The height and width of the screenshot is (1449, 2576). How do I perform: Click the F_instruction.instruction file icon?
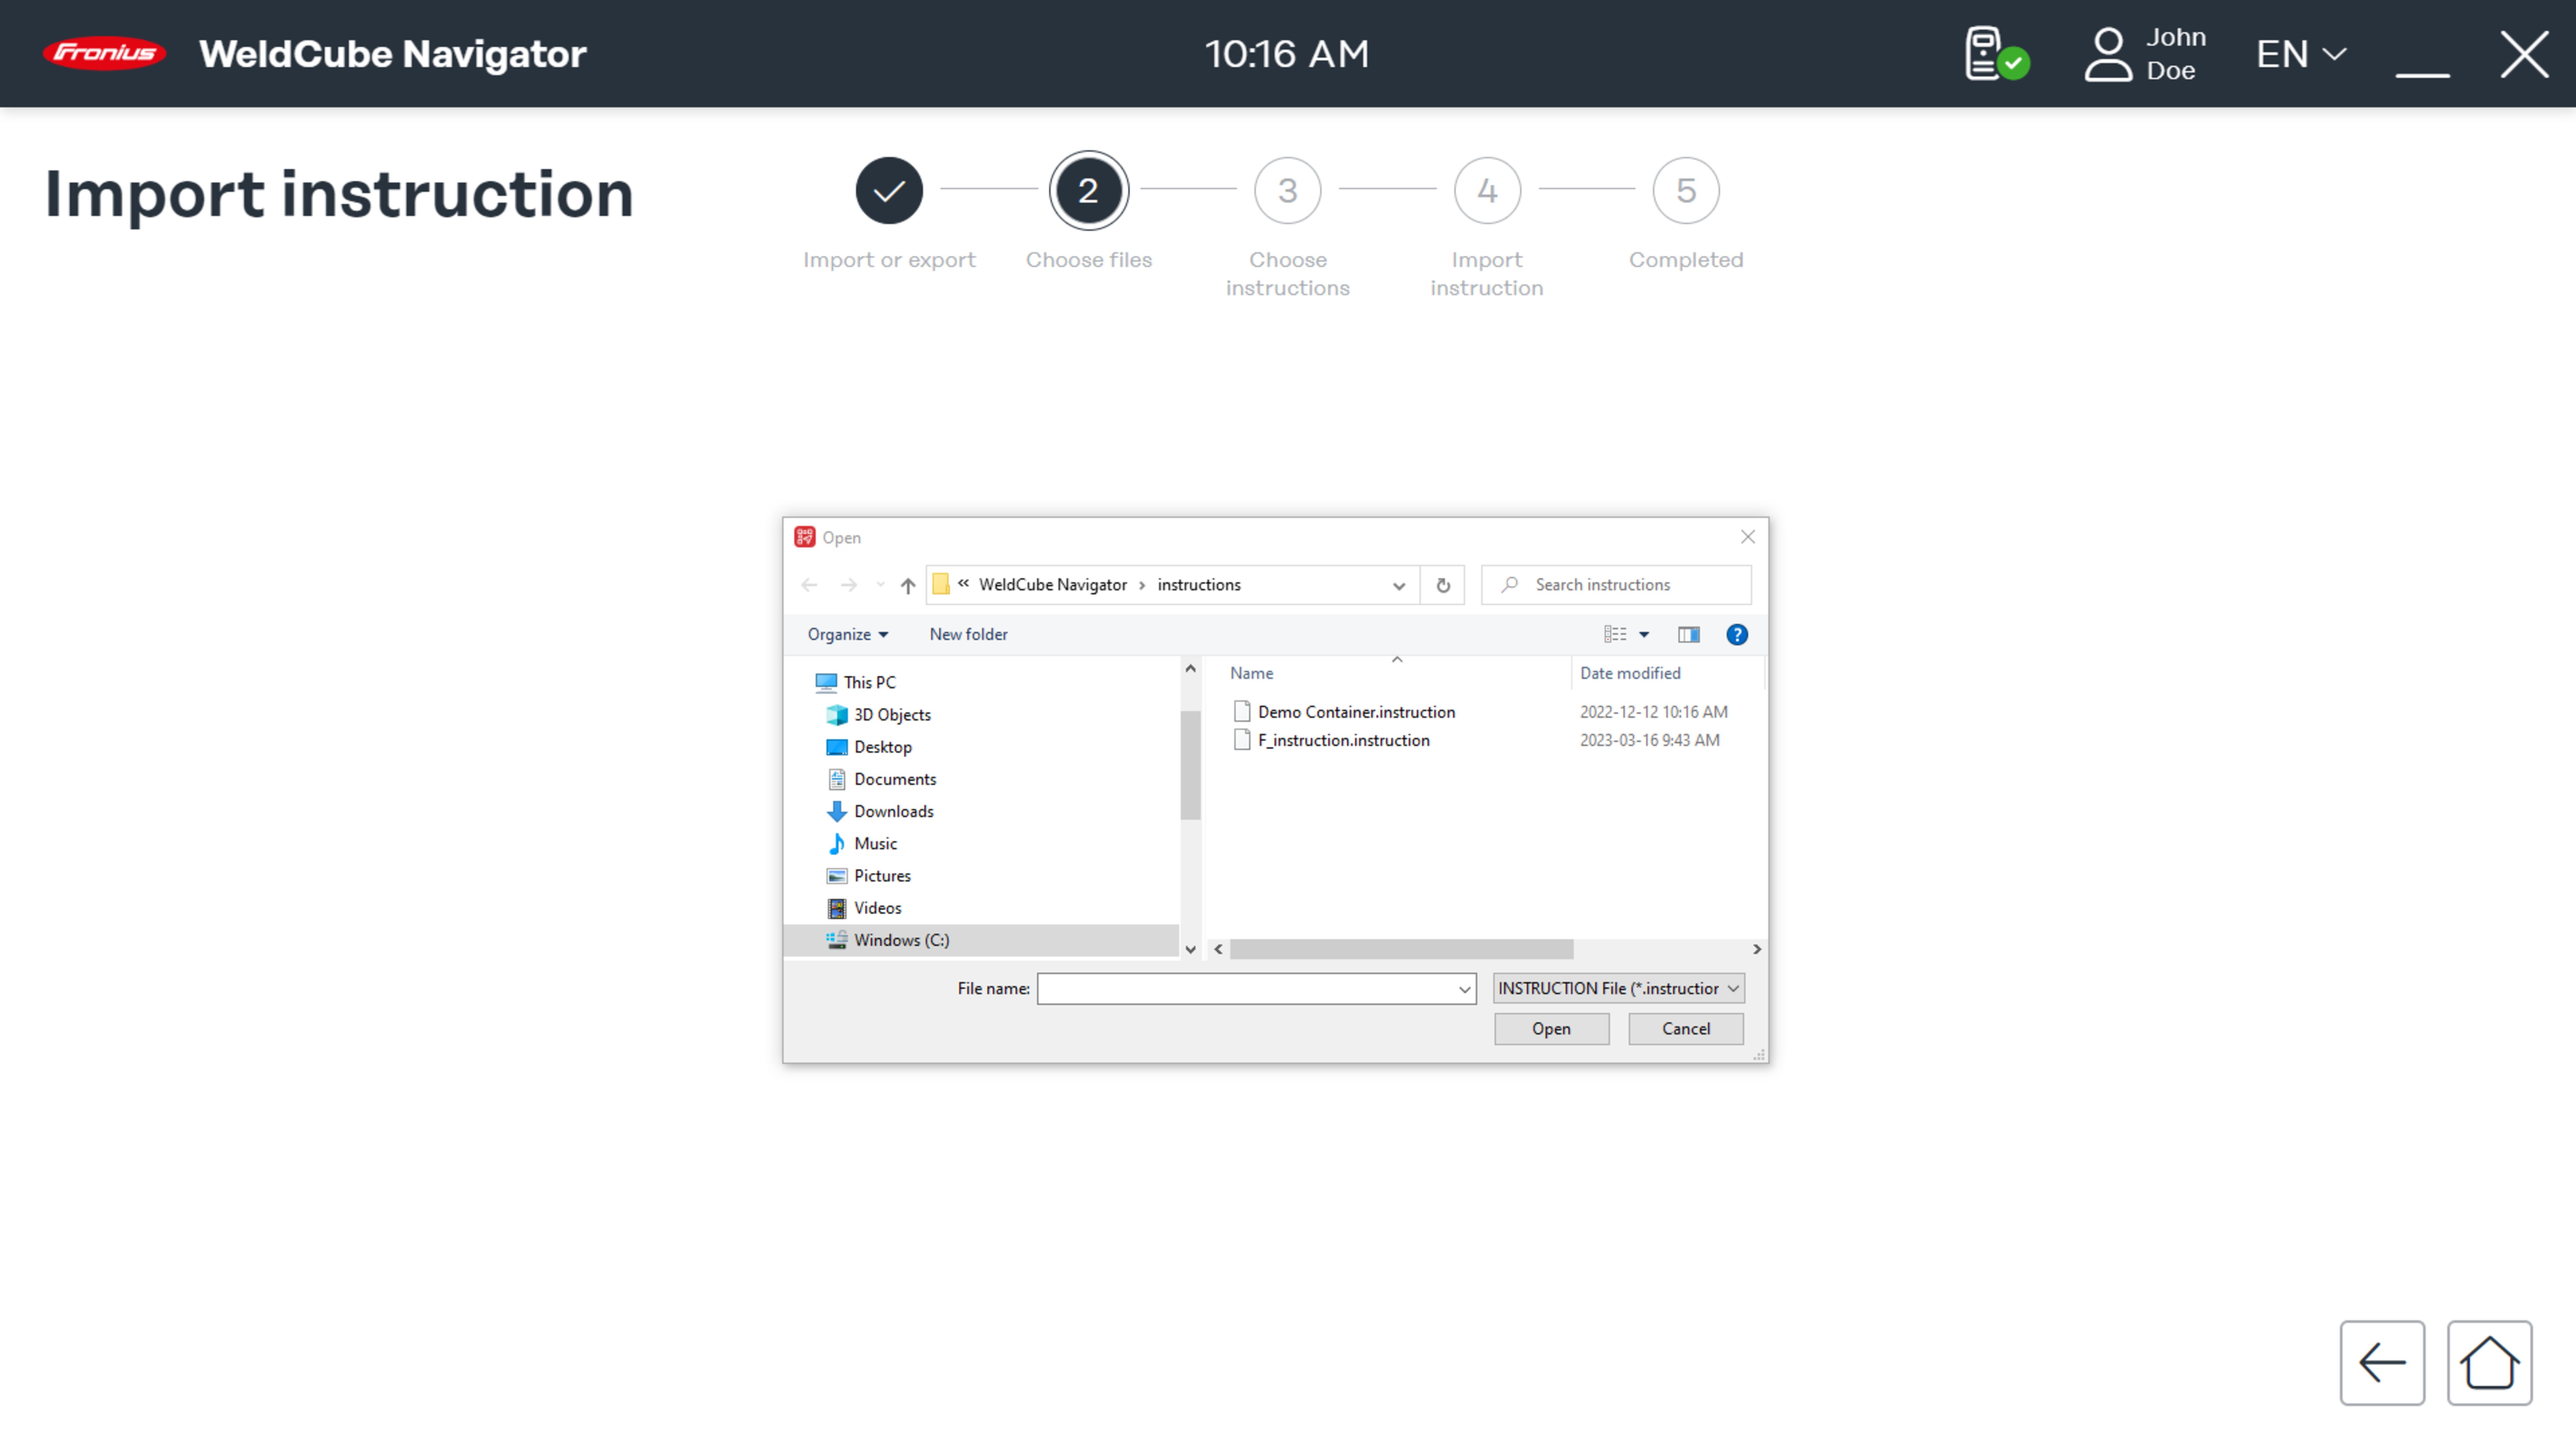(x=1242, y=740)
